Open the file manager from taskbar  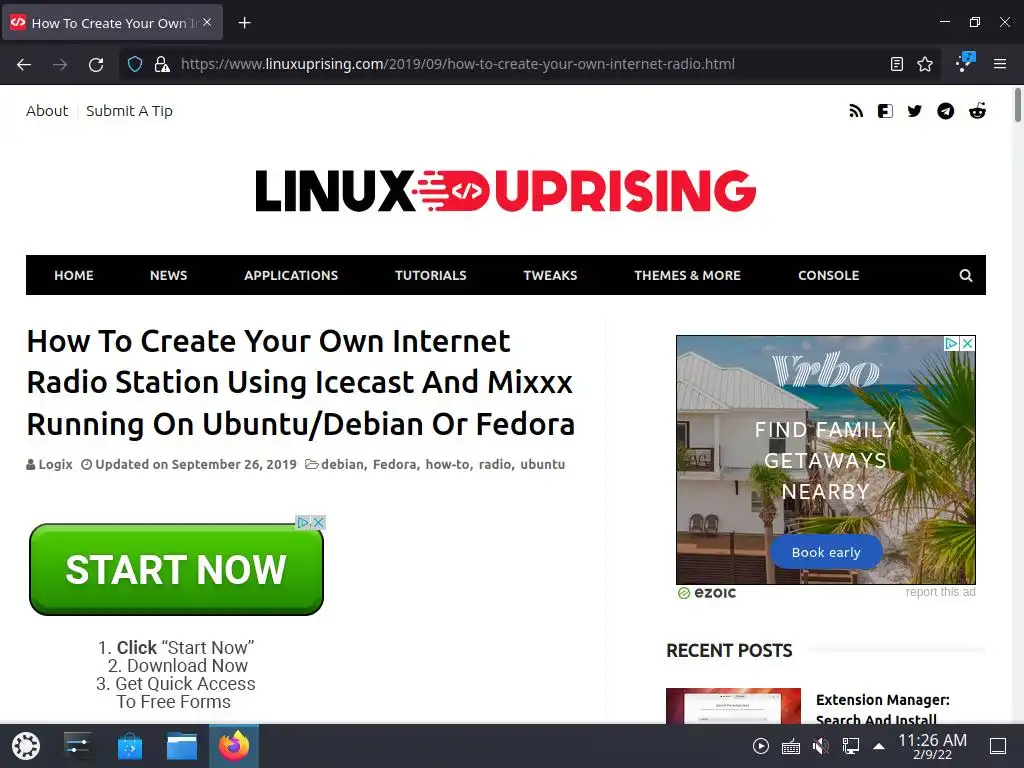click(182, 746)
